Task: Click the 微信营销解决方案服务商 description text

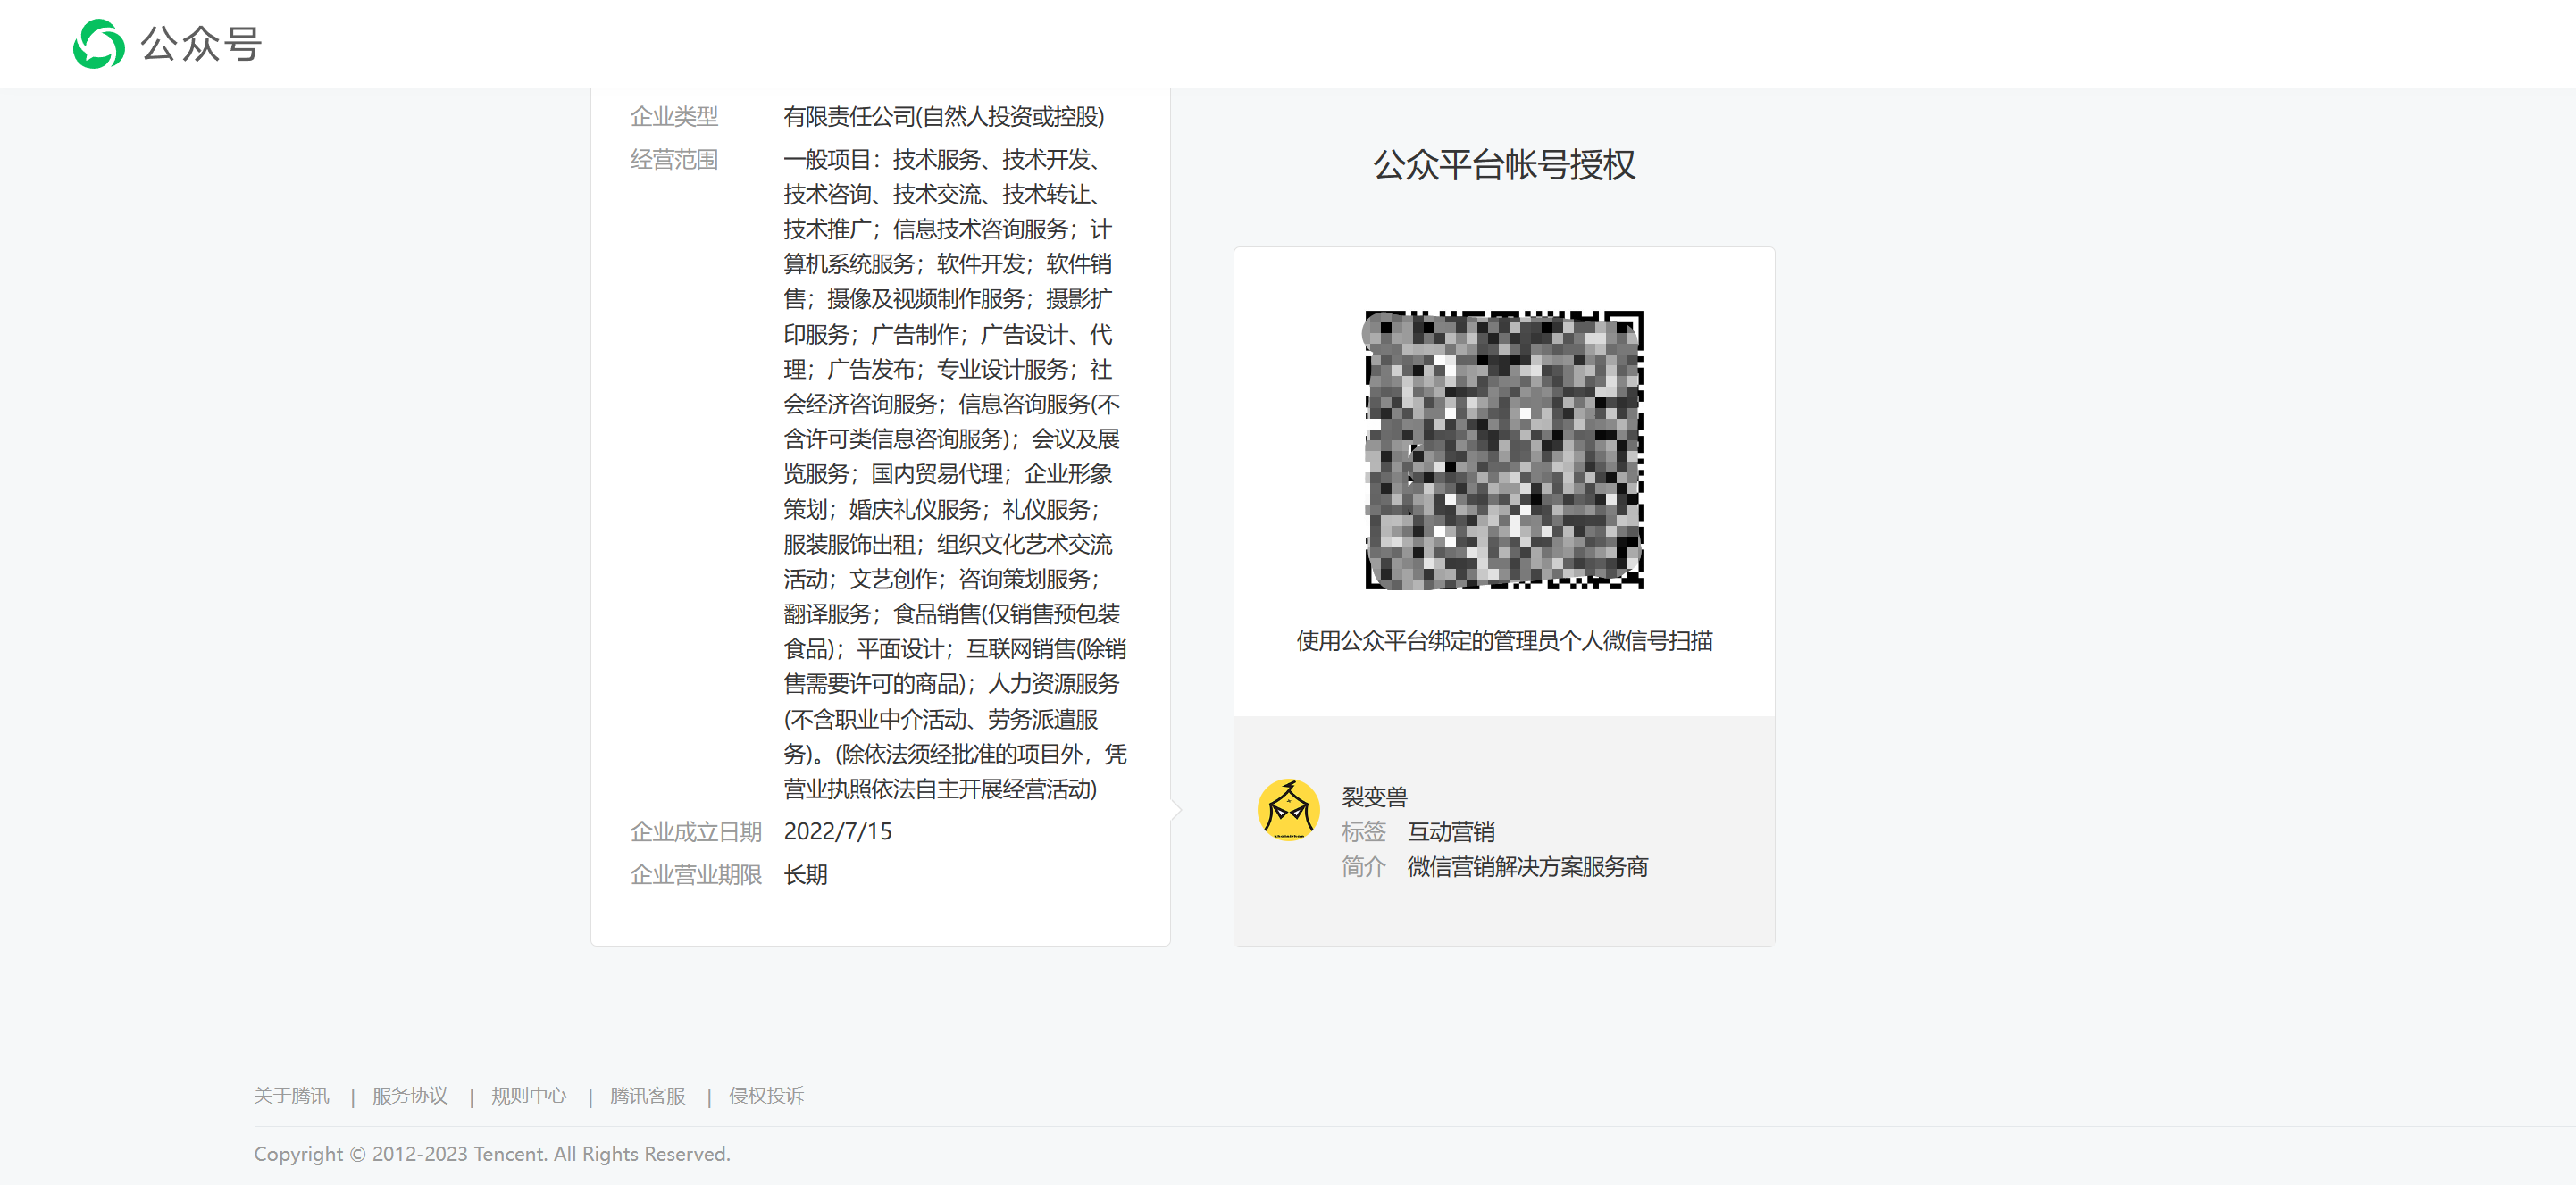Action: click(1527, 867)
